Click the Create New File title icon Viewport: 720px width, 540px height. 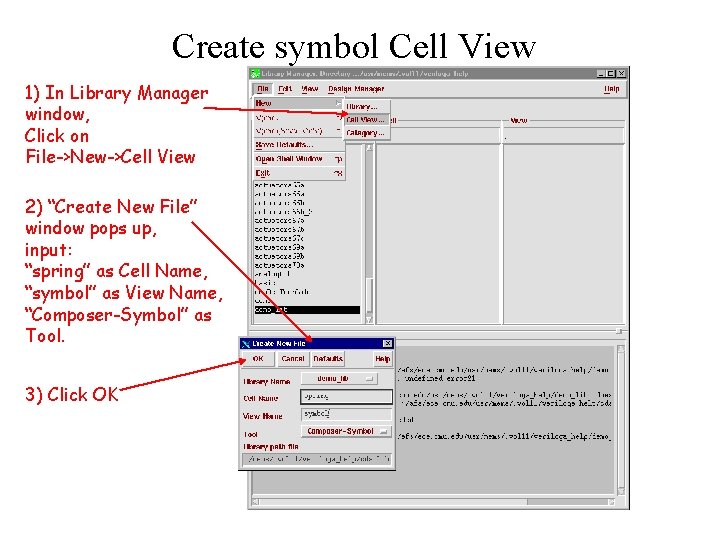tap(246, 343)
